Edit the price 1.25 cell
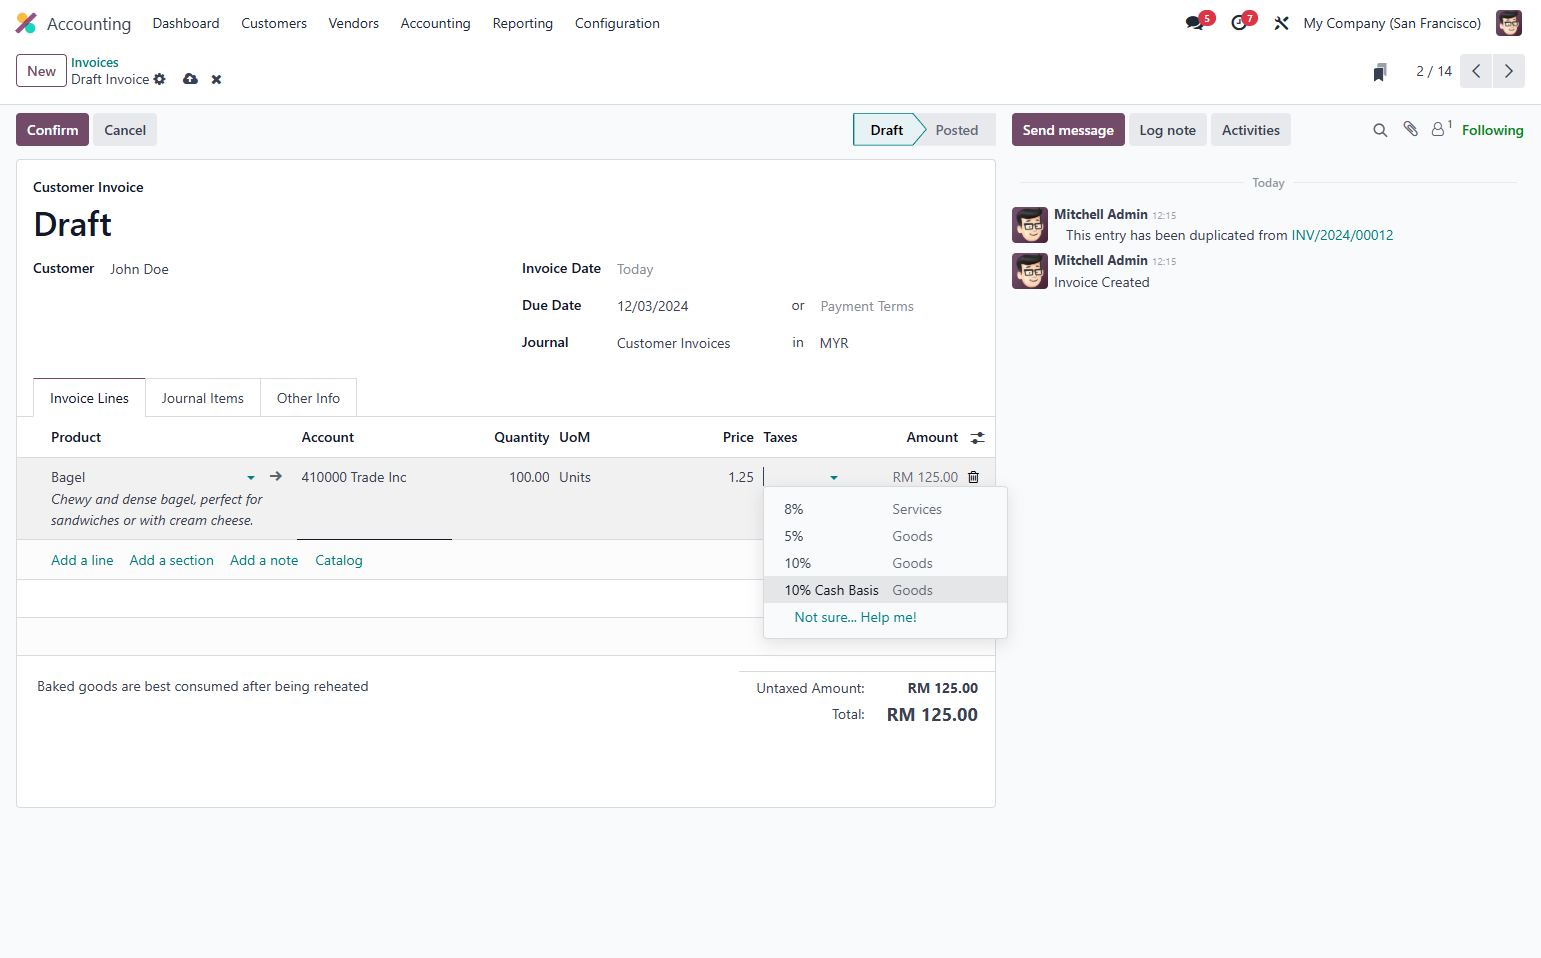Viewport: 1541px width, 958px height. (x=741, y=477)
